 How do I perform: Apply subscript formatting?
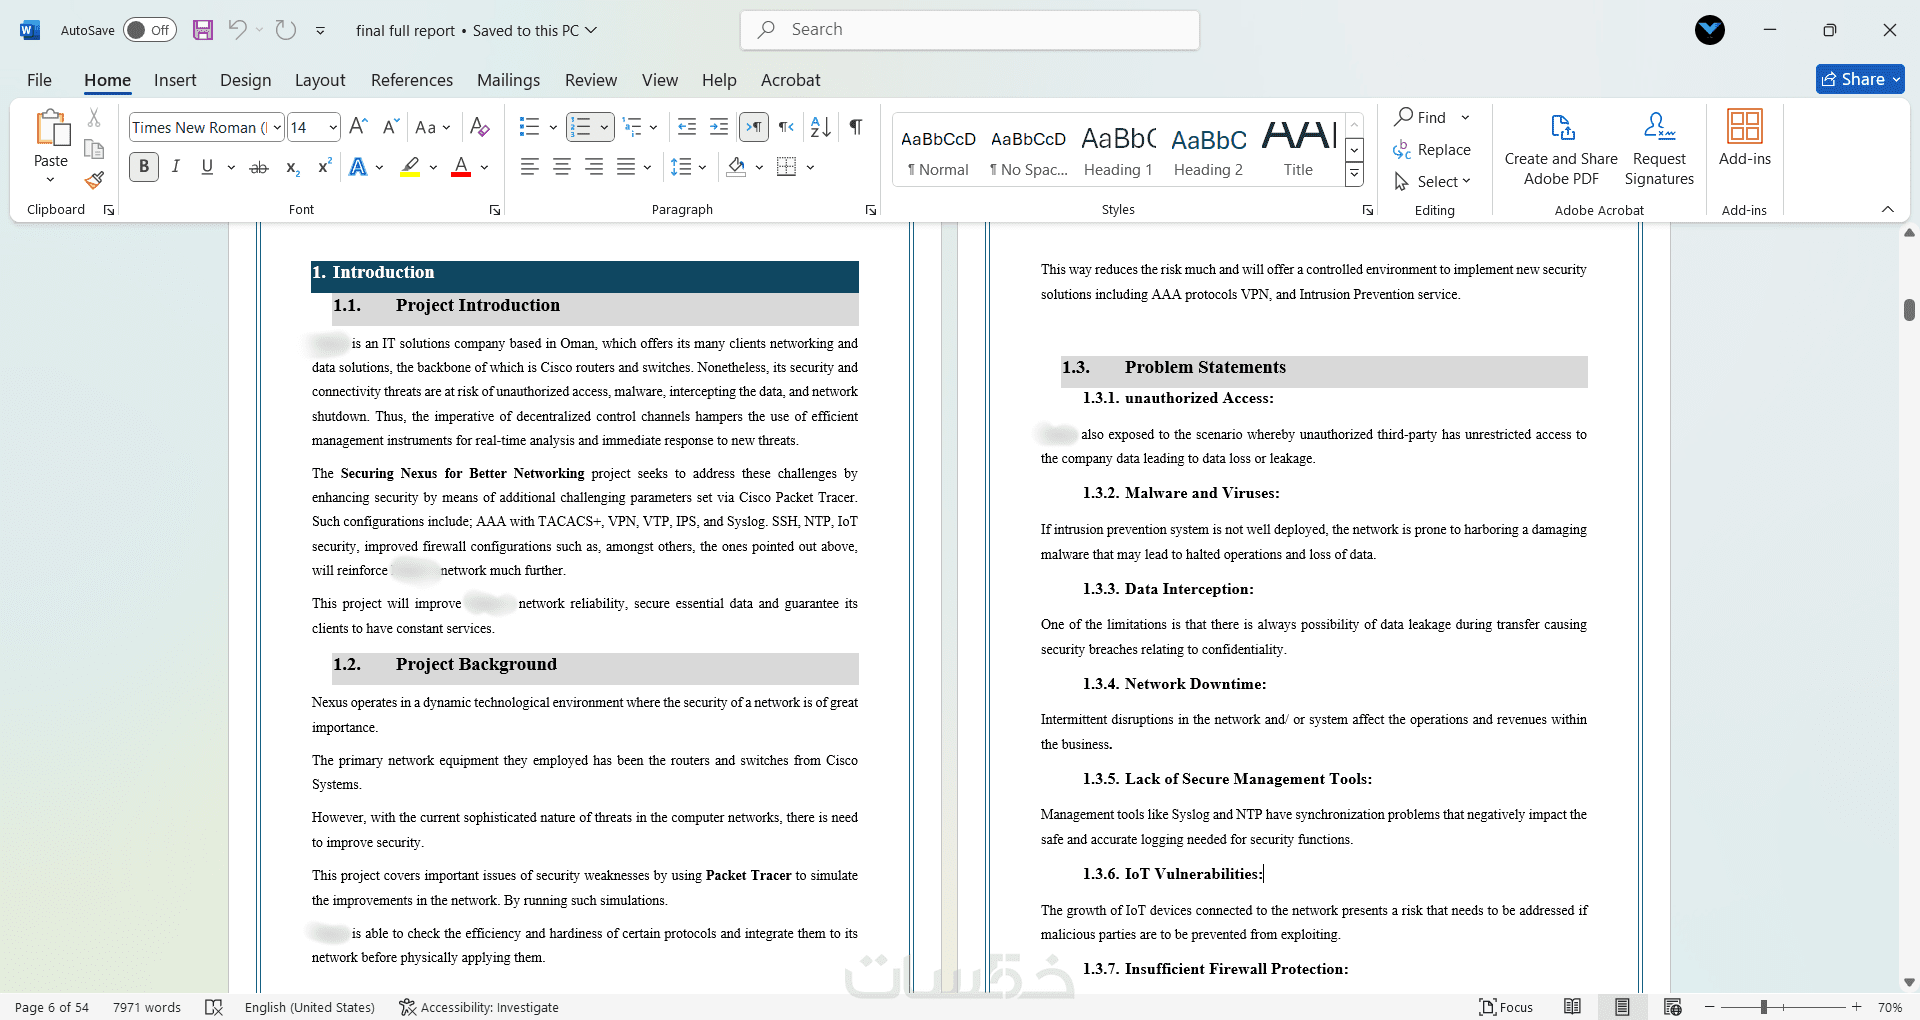coord(292,167)
